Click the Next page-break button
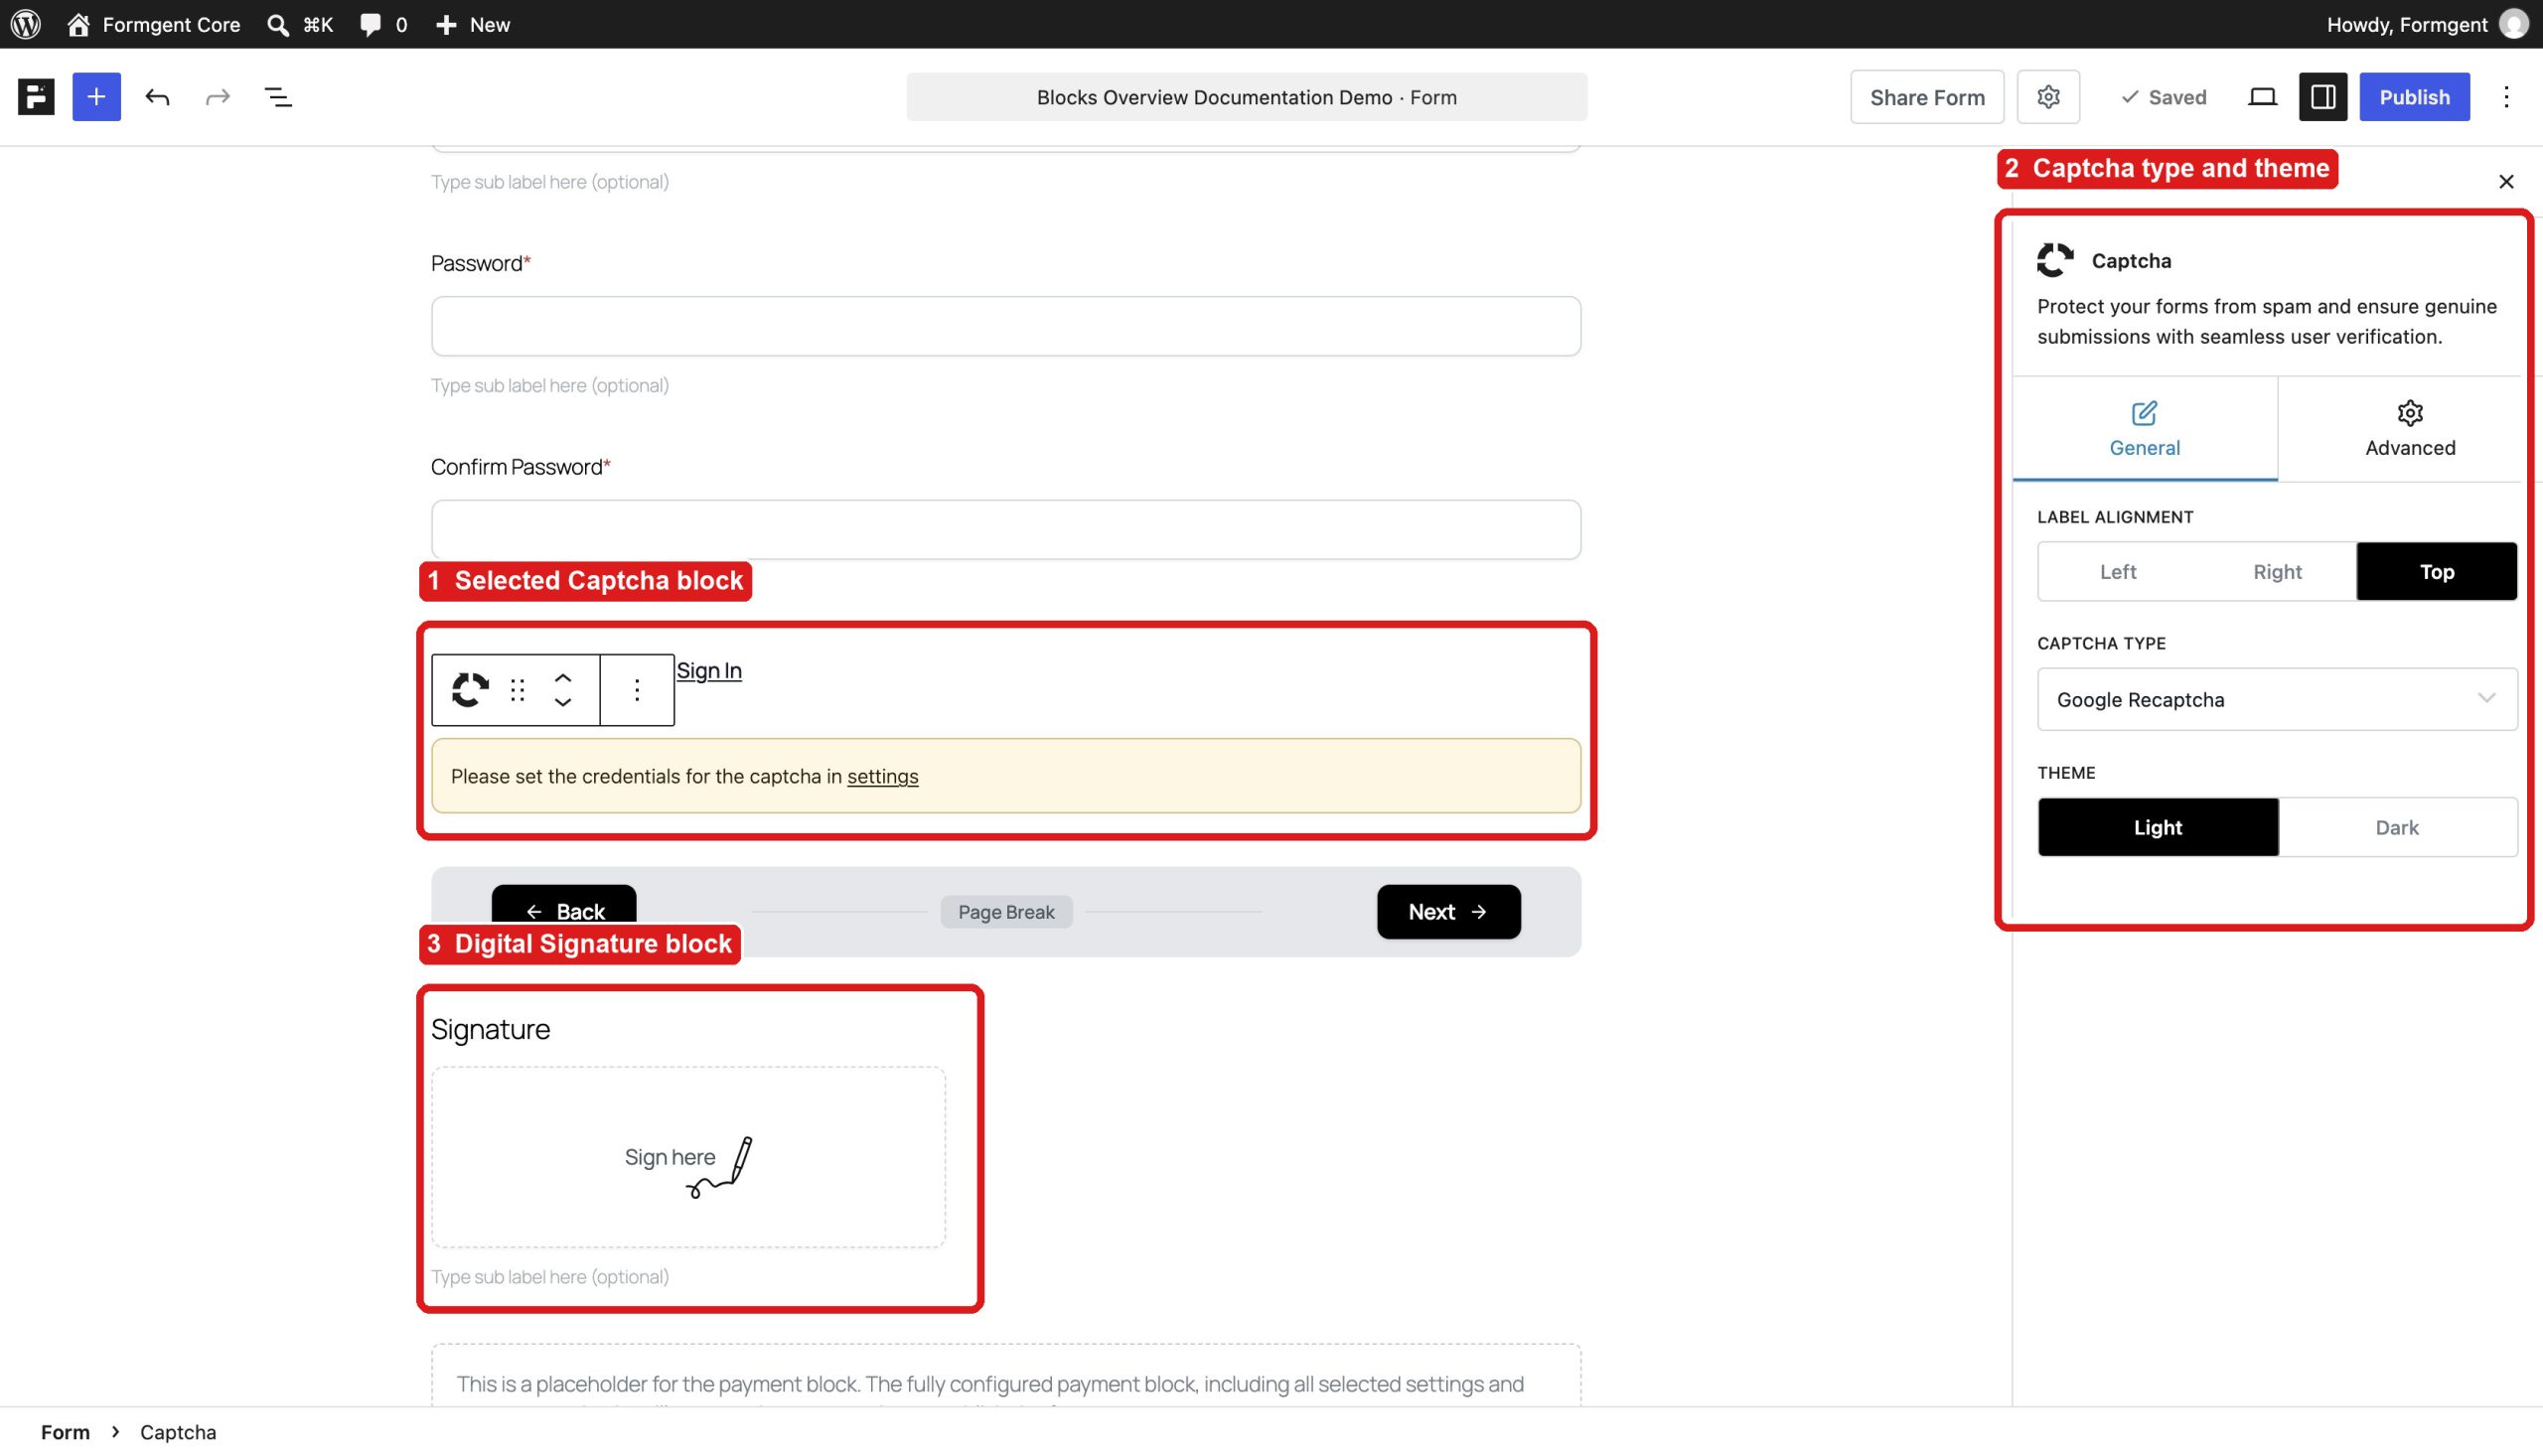The image size is (2543, 1456). 1448,911
